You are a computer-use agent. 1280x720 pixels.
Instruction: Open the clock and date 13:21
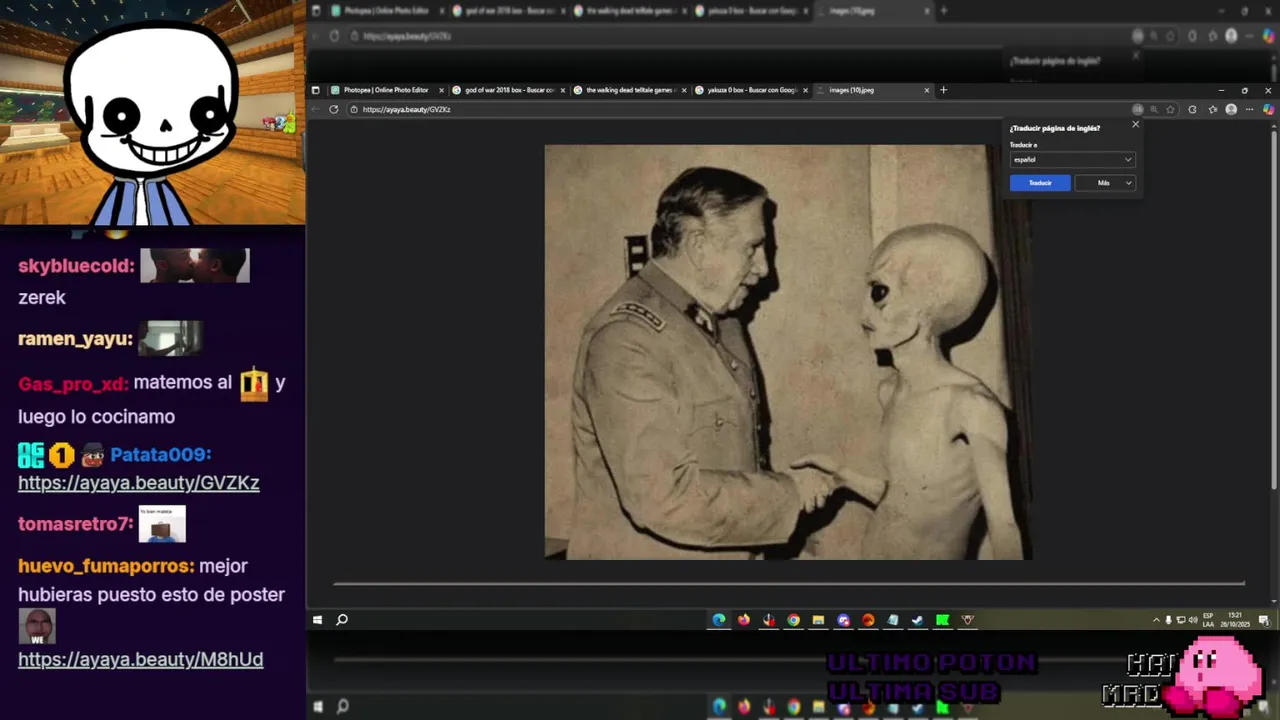pos(1235,620)
